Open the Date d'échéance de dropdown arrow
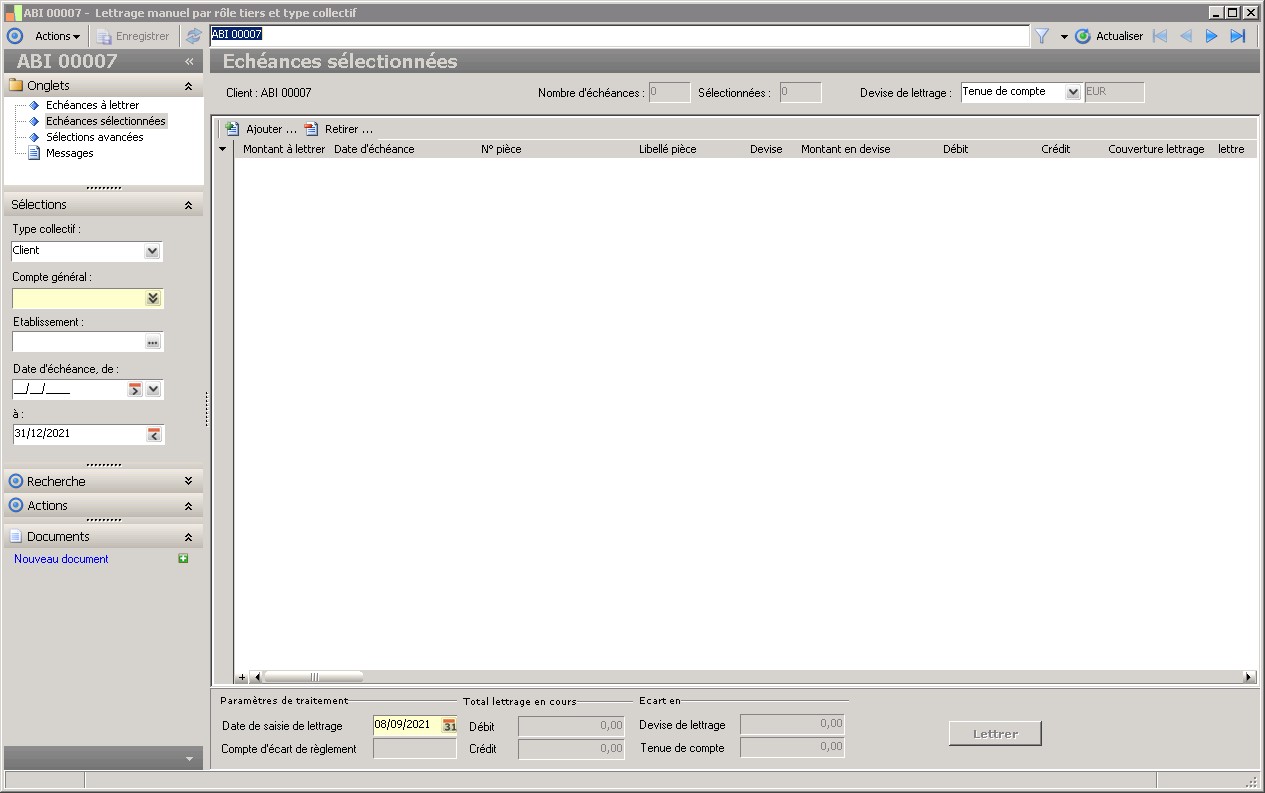The image size is (1265, 793). pyautogui.click(x=153, y=390)
